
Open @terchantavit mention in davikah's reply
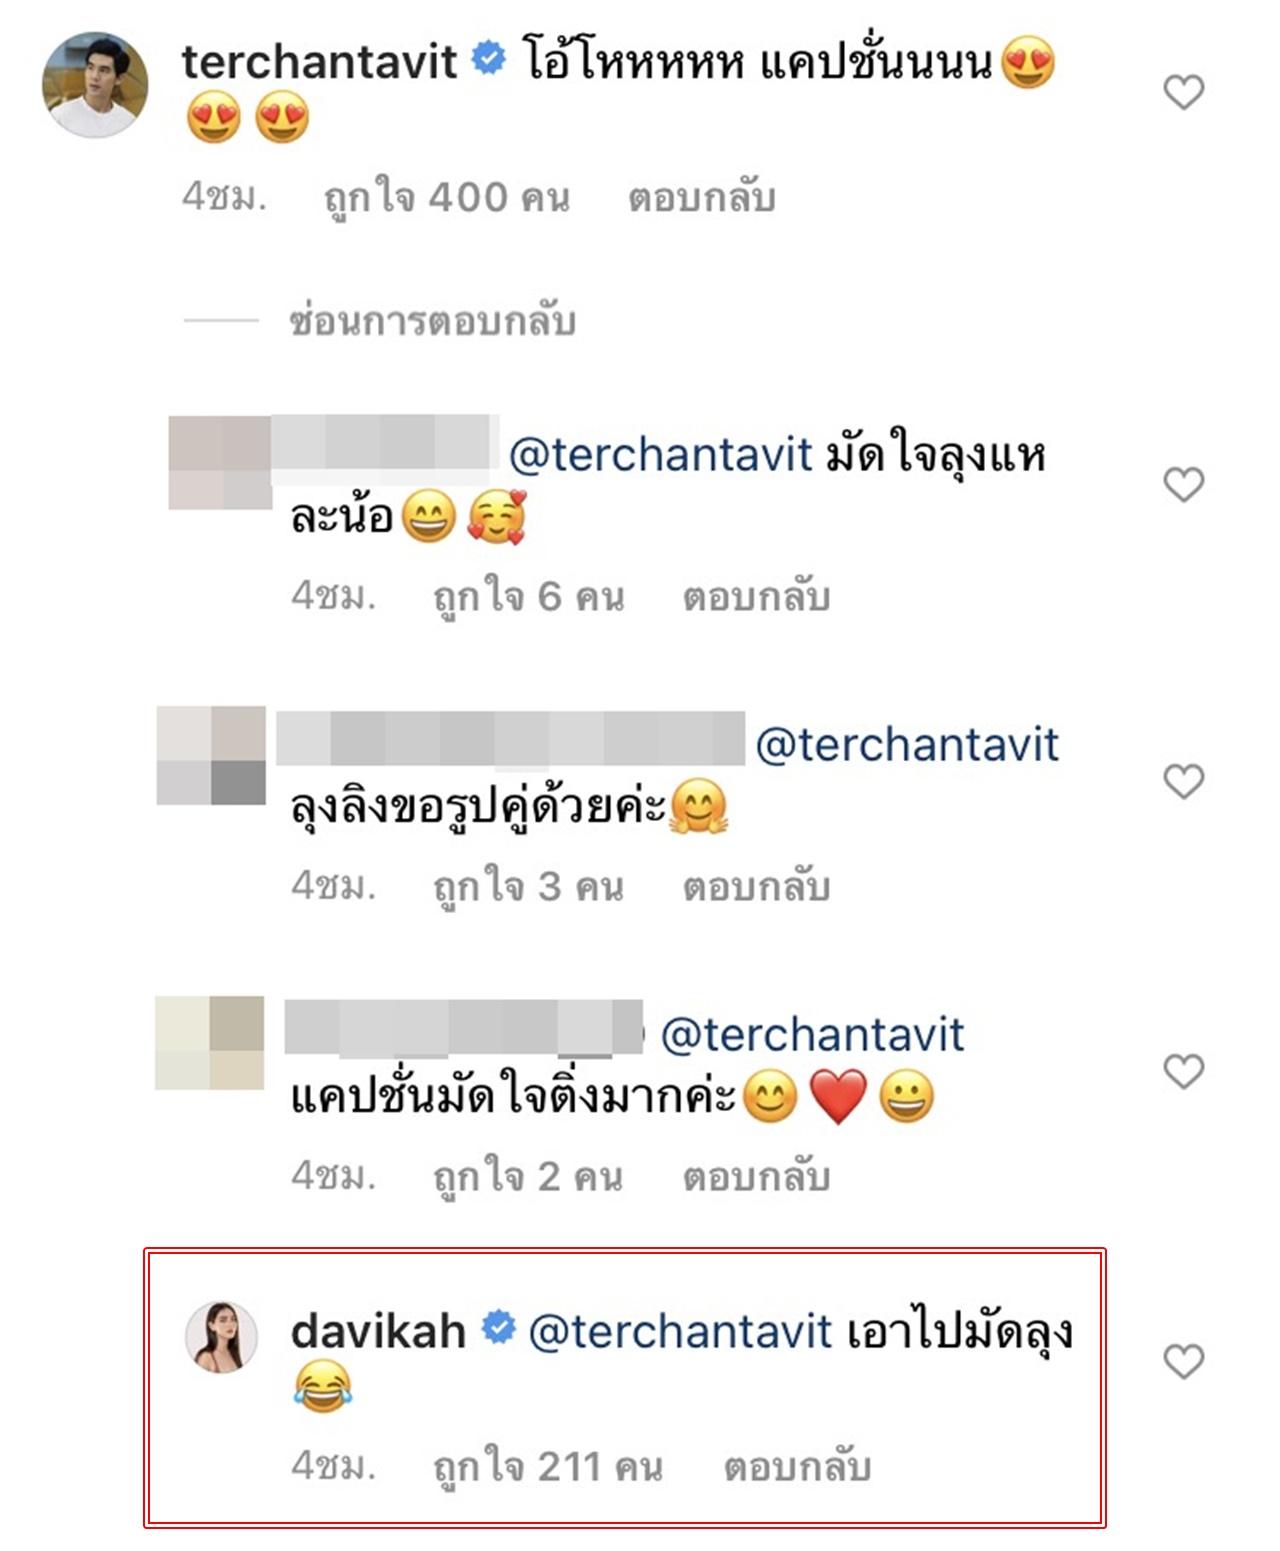(x=680, y=1331)
